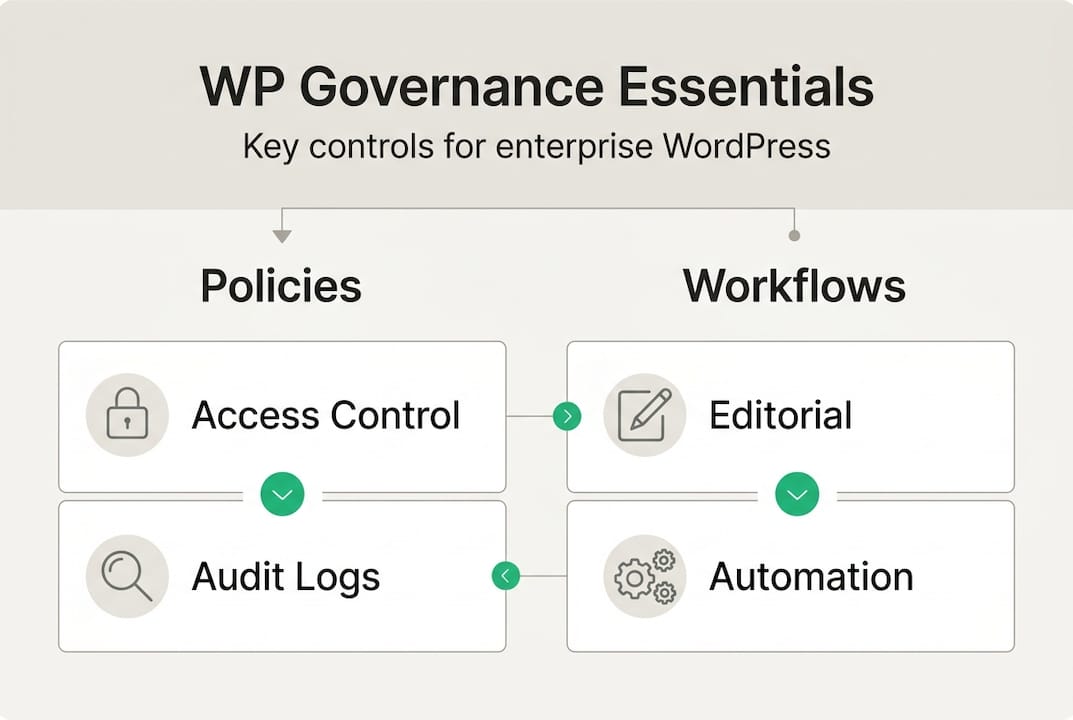Open the gears icon on the Automation card
Viewport: 1073px width, 720px height.
645,575
